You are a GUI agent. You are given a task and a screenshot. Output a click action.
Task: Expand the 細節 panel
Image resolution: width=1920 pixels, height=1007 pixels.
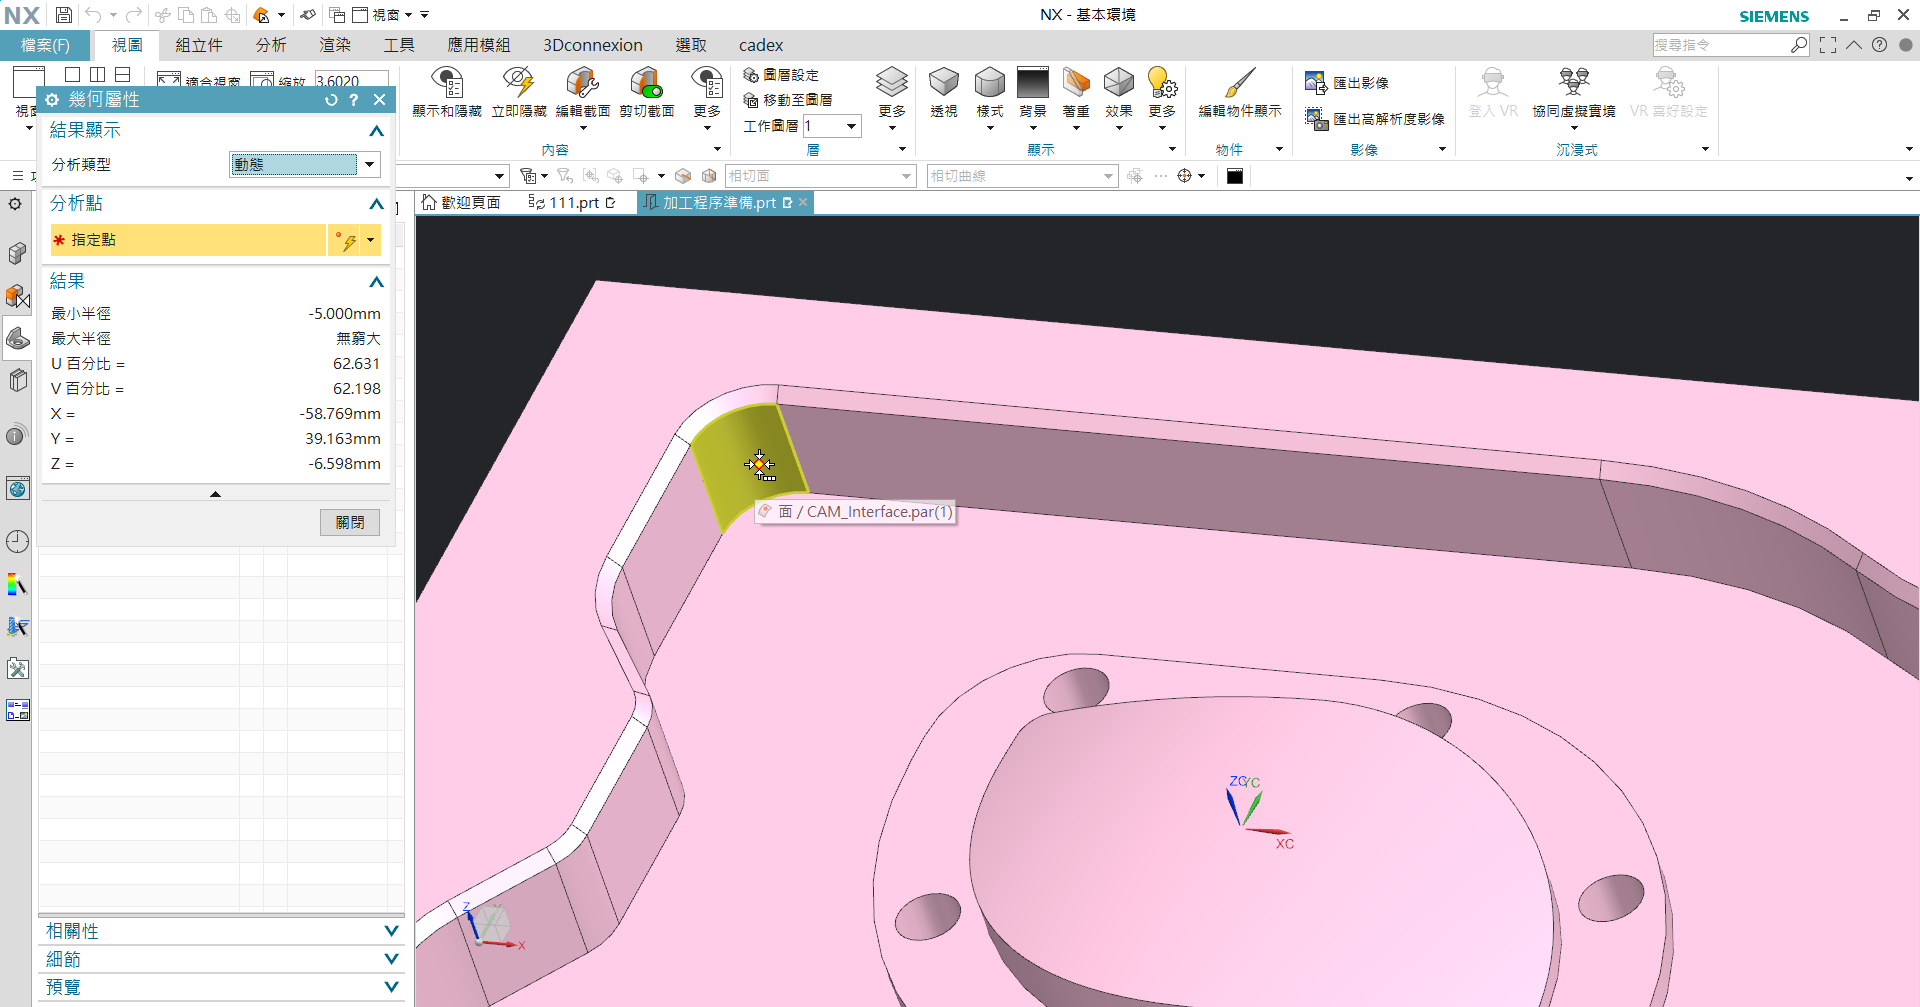pyautogui.click(x=391, y=959)
